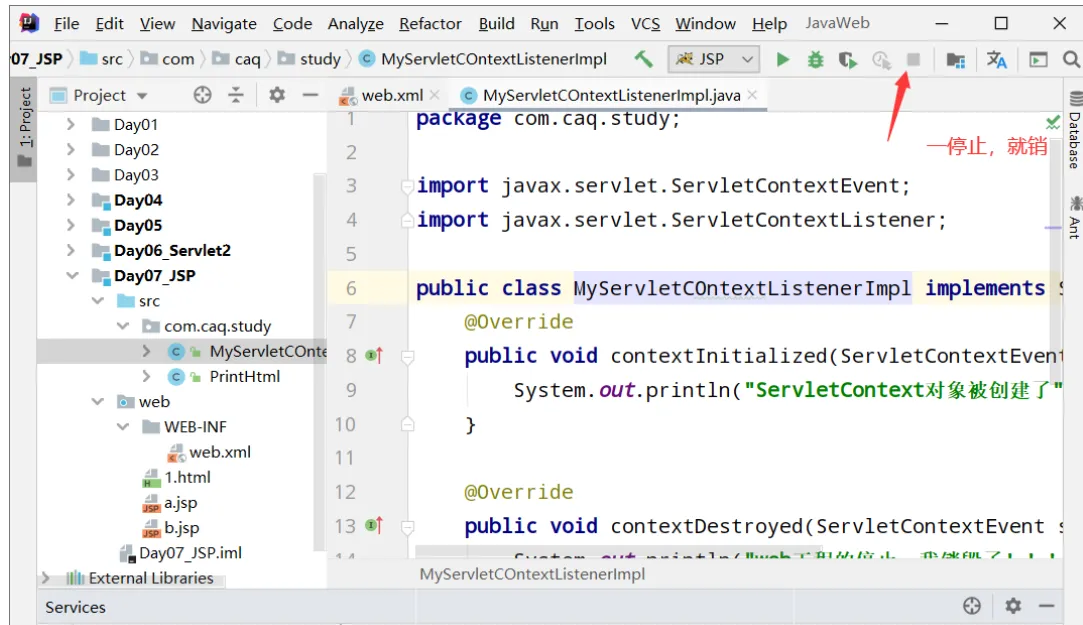Screen dimensions: 1083x625
Task: Expand the Day05 module
Action: pyautogui.click(x=70, y=225)
